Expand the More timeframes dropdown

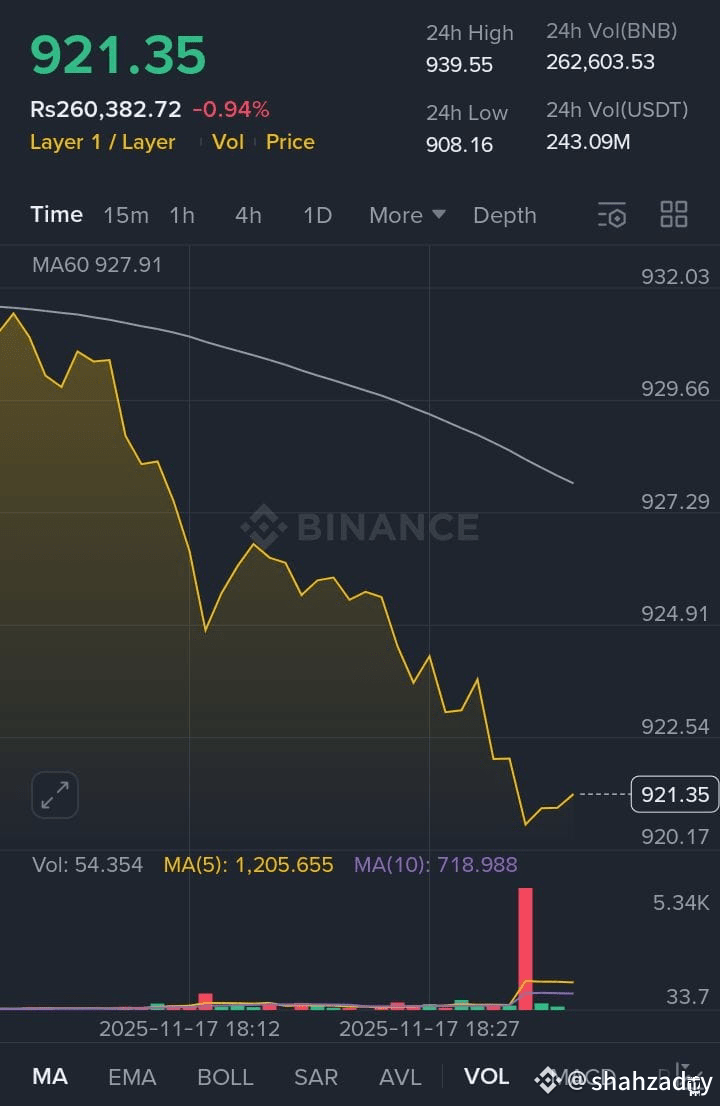click(x=407, y=215)
